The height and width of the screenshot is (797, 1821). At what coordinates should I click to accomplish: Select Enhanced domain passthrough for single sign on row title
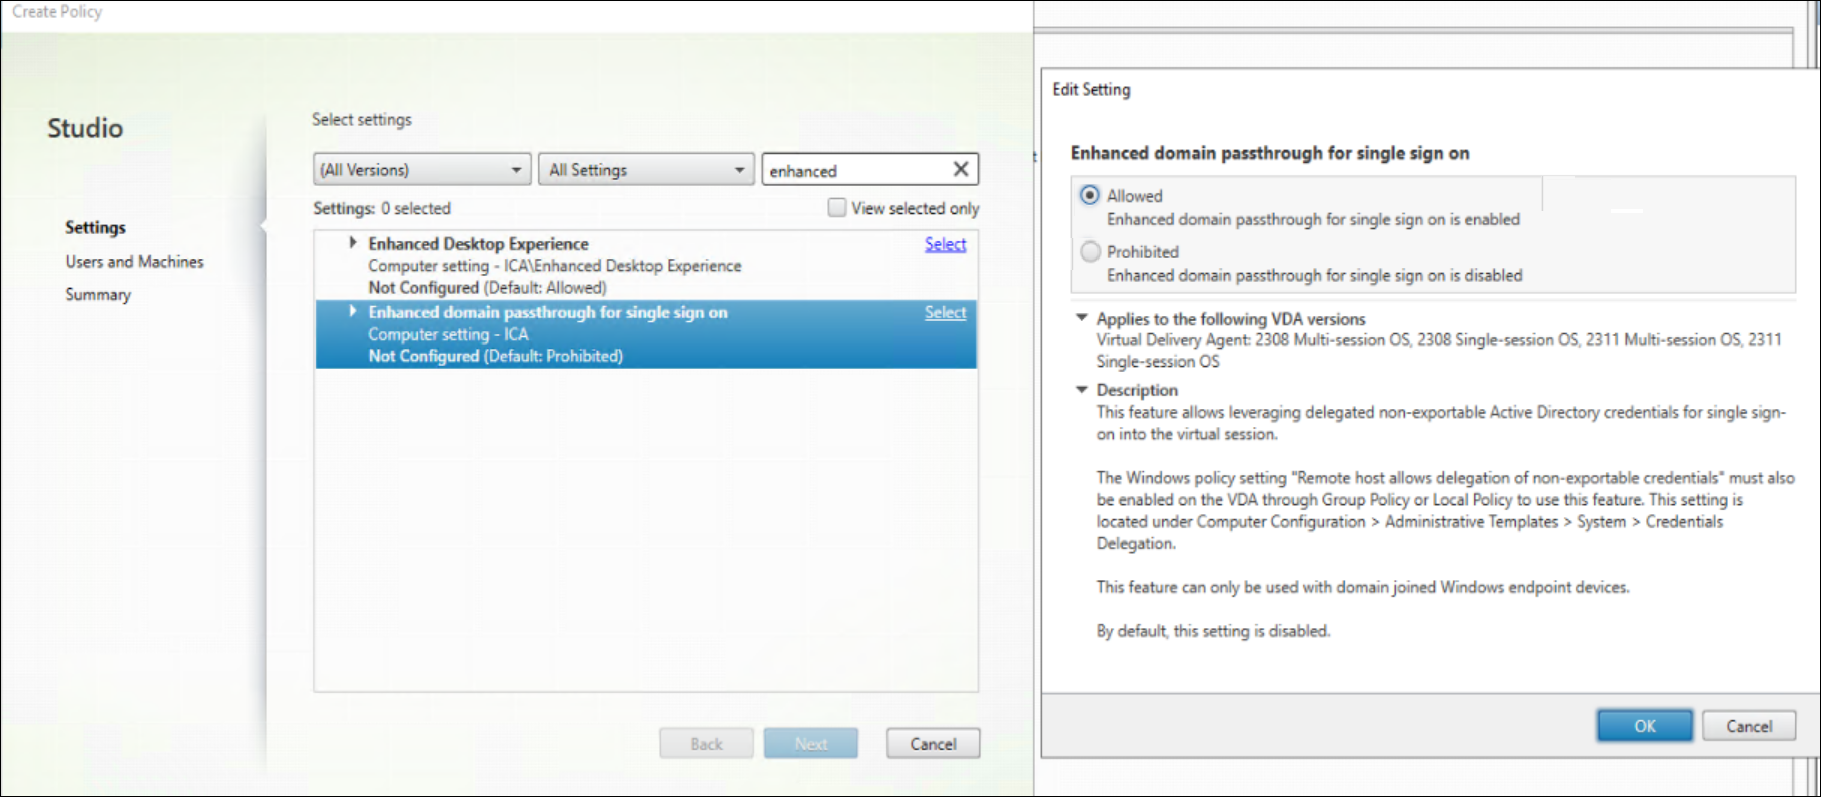(x=547, y=312)
